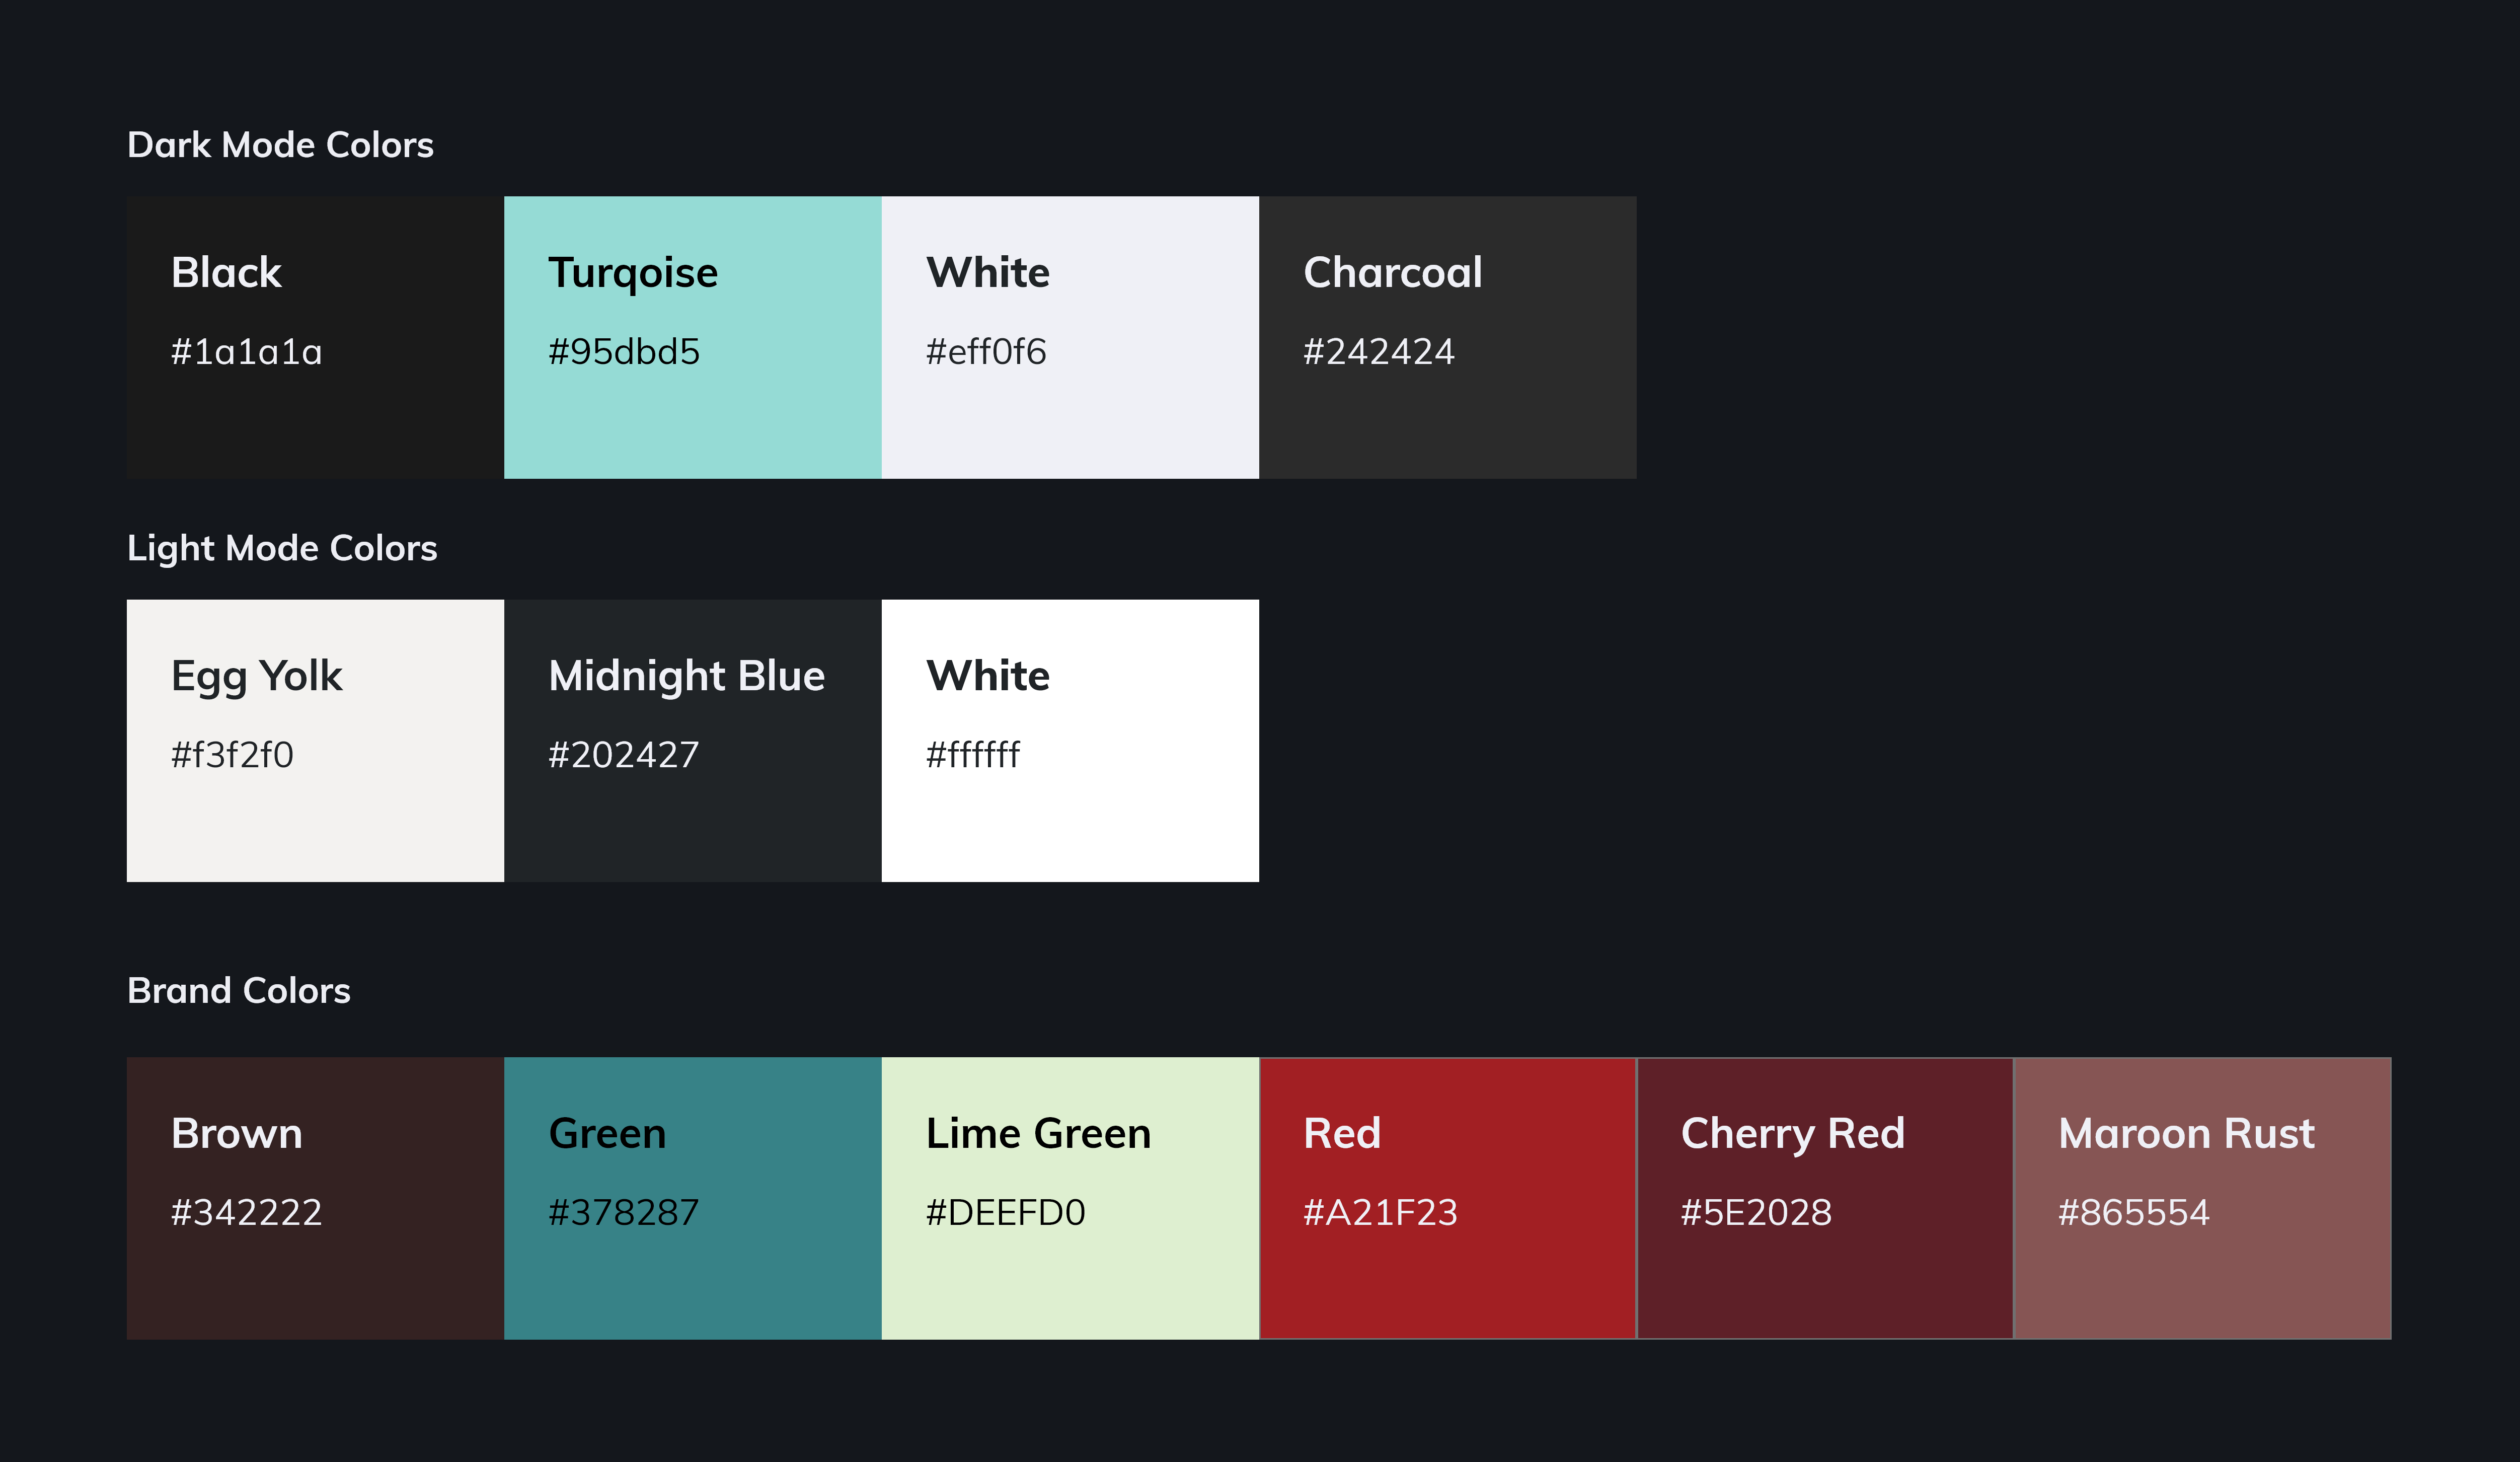2520x1462 pixels.
Task: Click the Maroon Rust name label
Action: (x=2186, y=1133)
